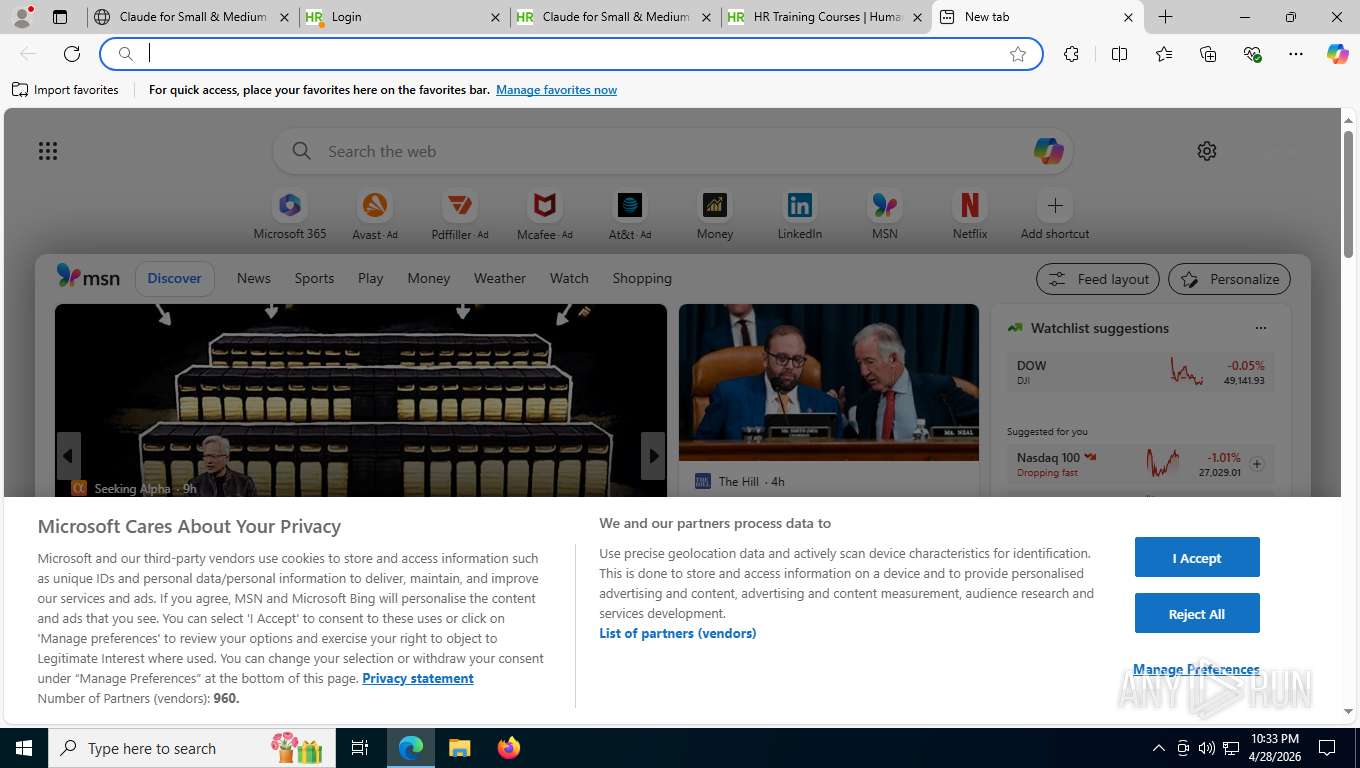Show previous story in carousel
Viewport: 1360px width, 768px height.
click(68, 456)
